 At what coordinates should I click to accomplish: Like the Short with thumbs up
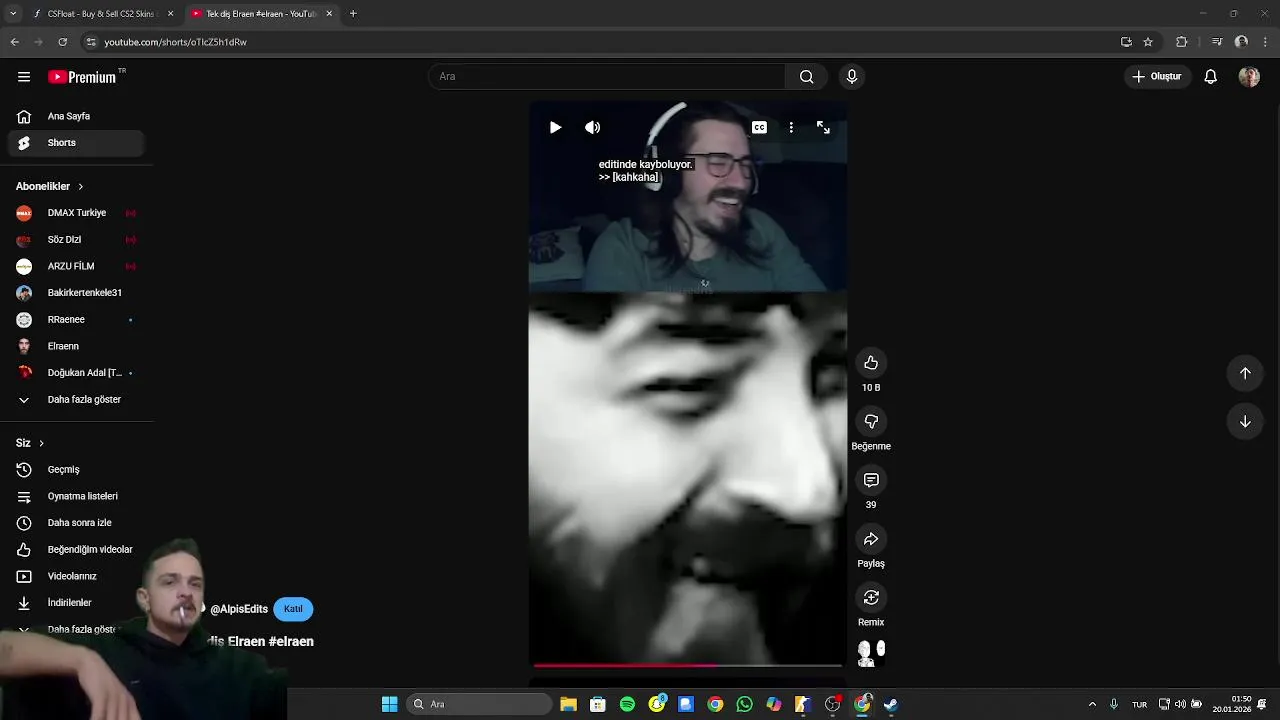pyautogui.click(x=871, y=363)
